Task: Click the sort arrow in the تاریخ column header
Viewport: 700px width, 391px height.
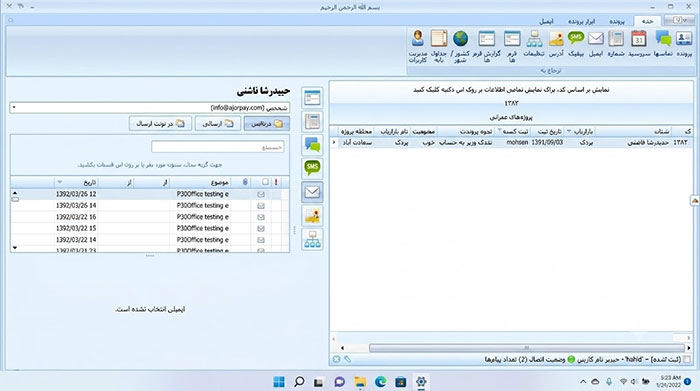Action: click(x=60, y=182)
